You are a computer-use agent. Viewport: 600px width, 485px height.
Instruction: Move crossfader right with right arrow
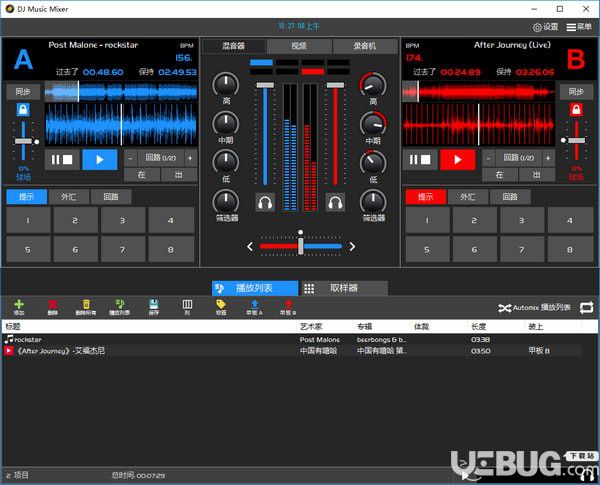click(352, 247)
